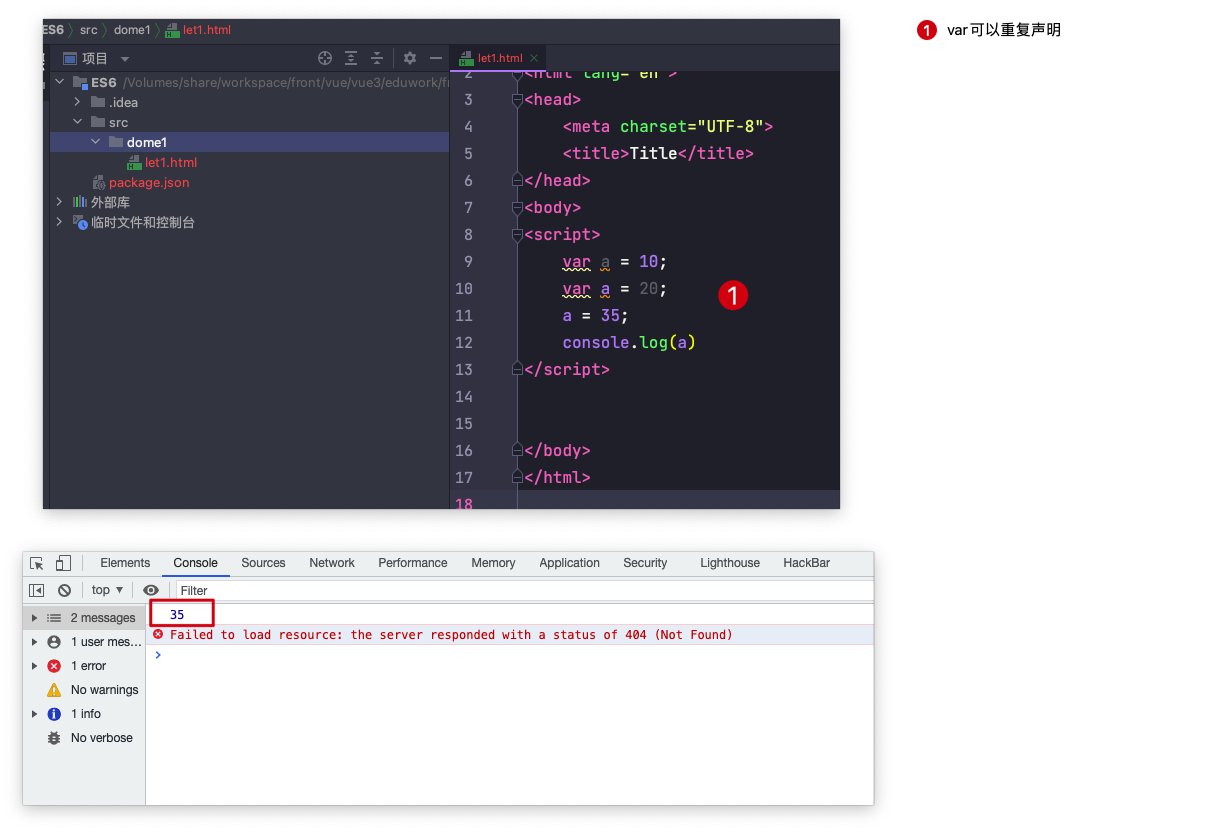
Task: Click the Collapse All icon in project panel
Action: tap(377, 58)
